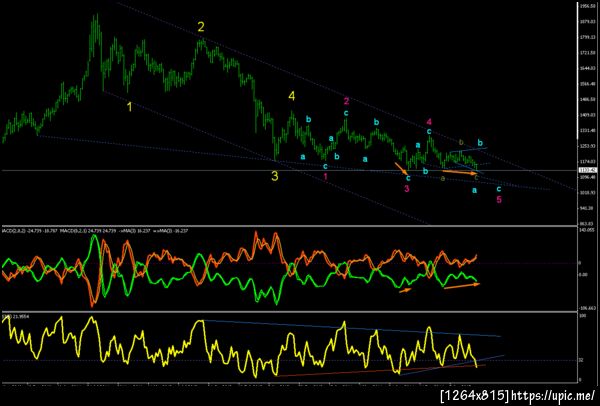Select the magenta wave label "5"
This screenshot has height=406, width=600.
pos(499,199)
